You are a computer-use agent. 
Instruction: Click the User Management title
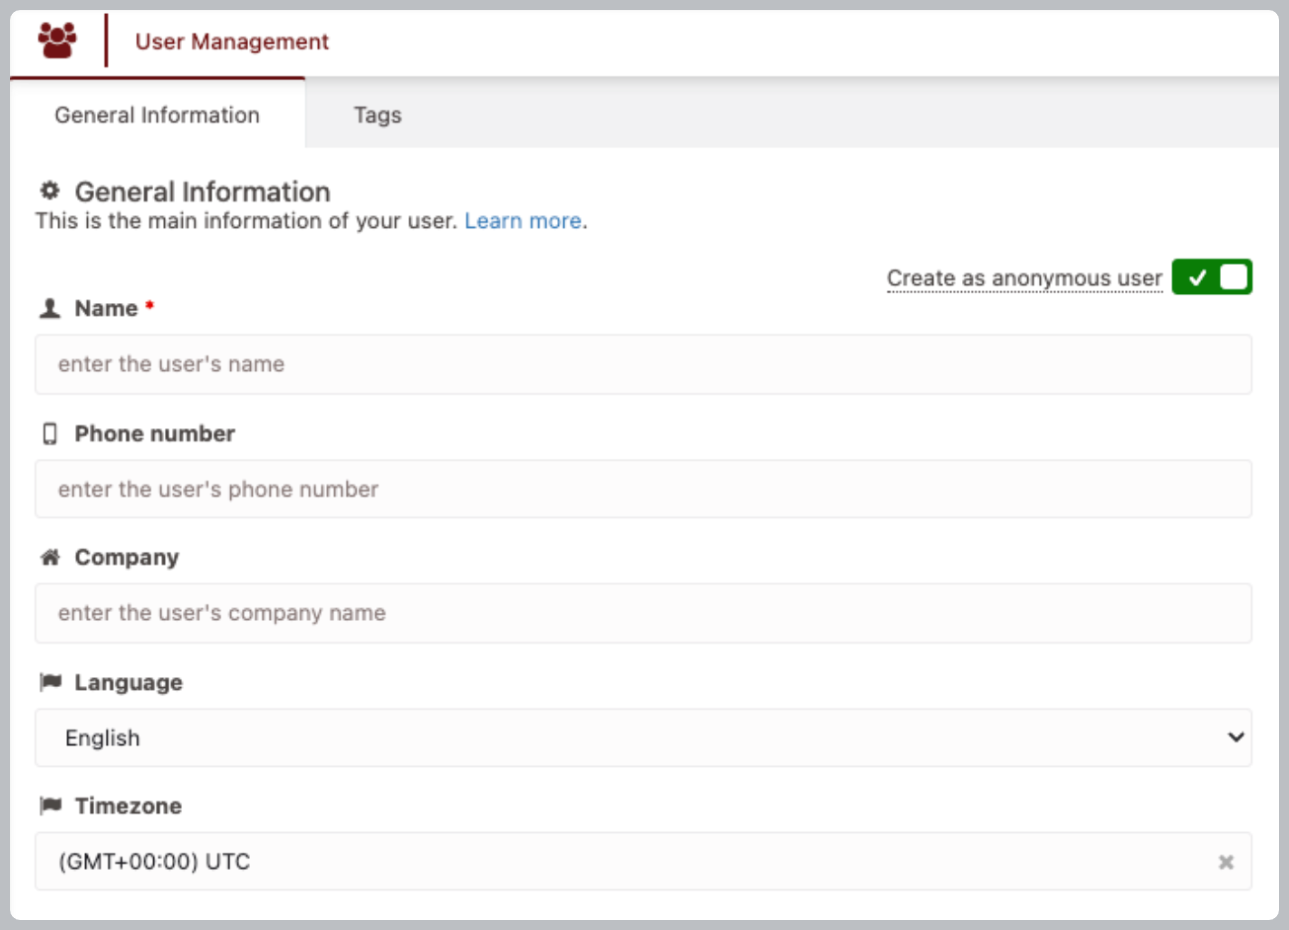pyautogui.click(x=232, y=41)
